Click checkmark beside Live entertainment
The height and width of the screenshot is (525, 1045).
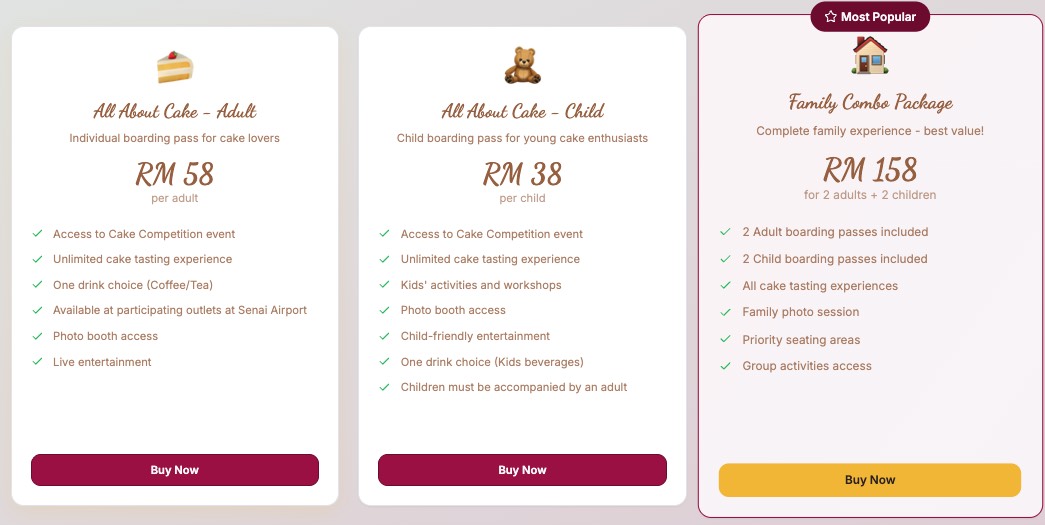(37, 362)
